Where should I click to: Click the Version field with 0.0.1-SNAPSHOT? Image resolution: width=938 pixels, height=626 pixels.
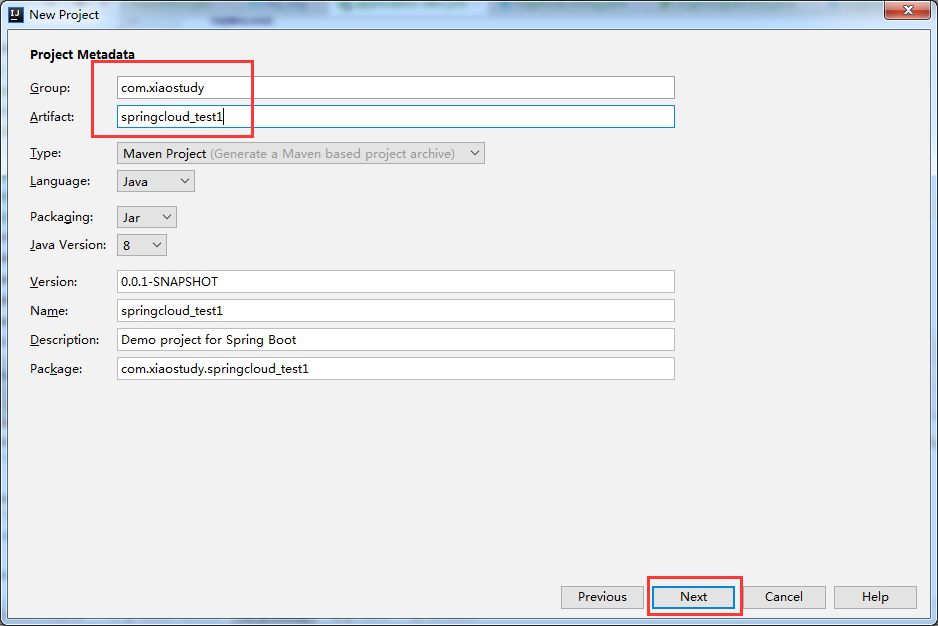click(395, 281)
